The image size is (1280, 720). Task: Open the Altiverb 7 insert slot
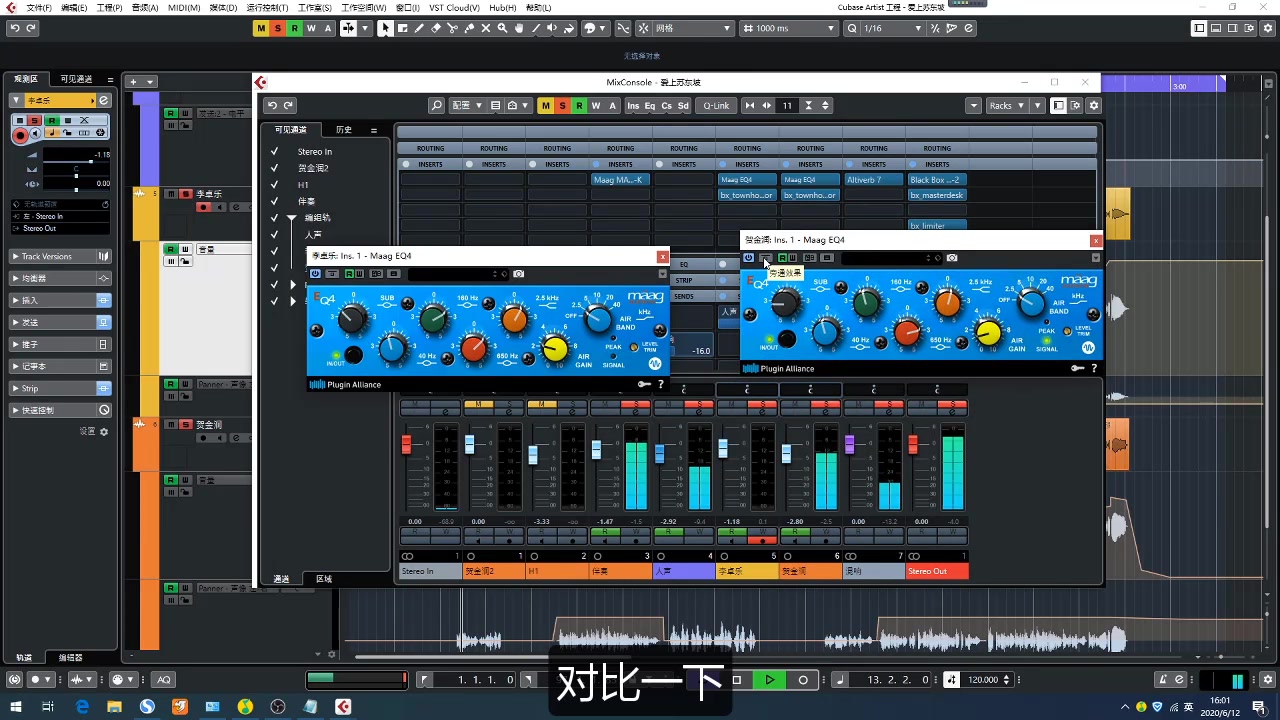click(x=874, y=180)
